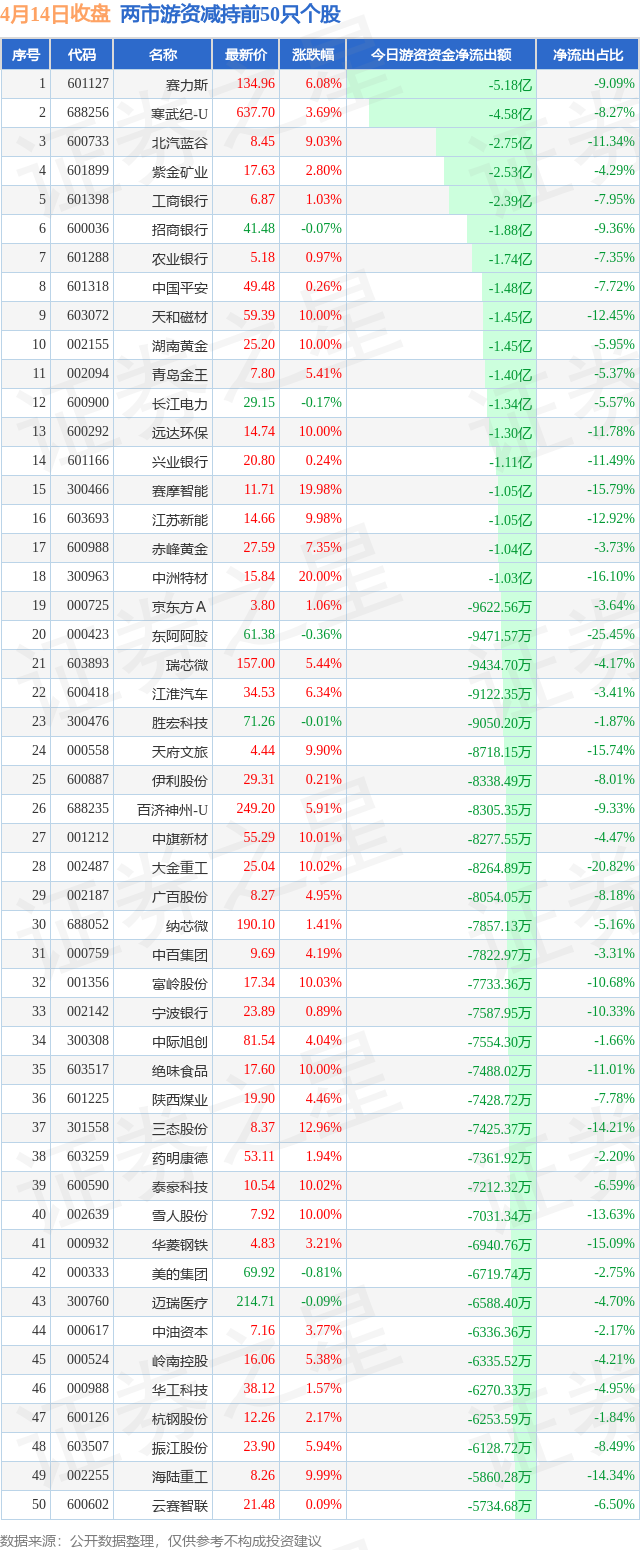Select 美的集团 stock name

click(x=180, y=1274)
